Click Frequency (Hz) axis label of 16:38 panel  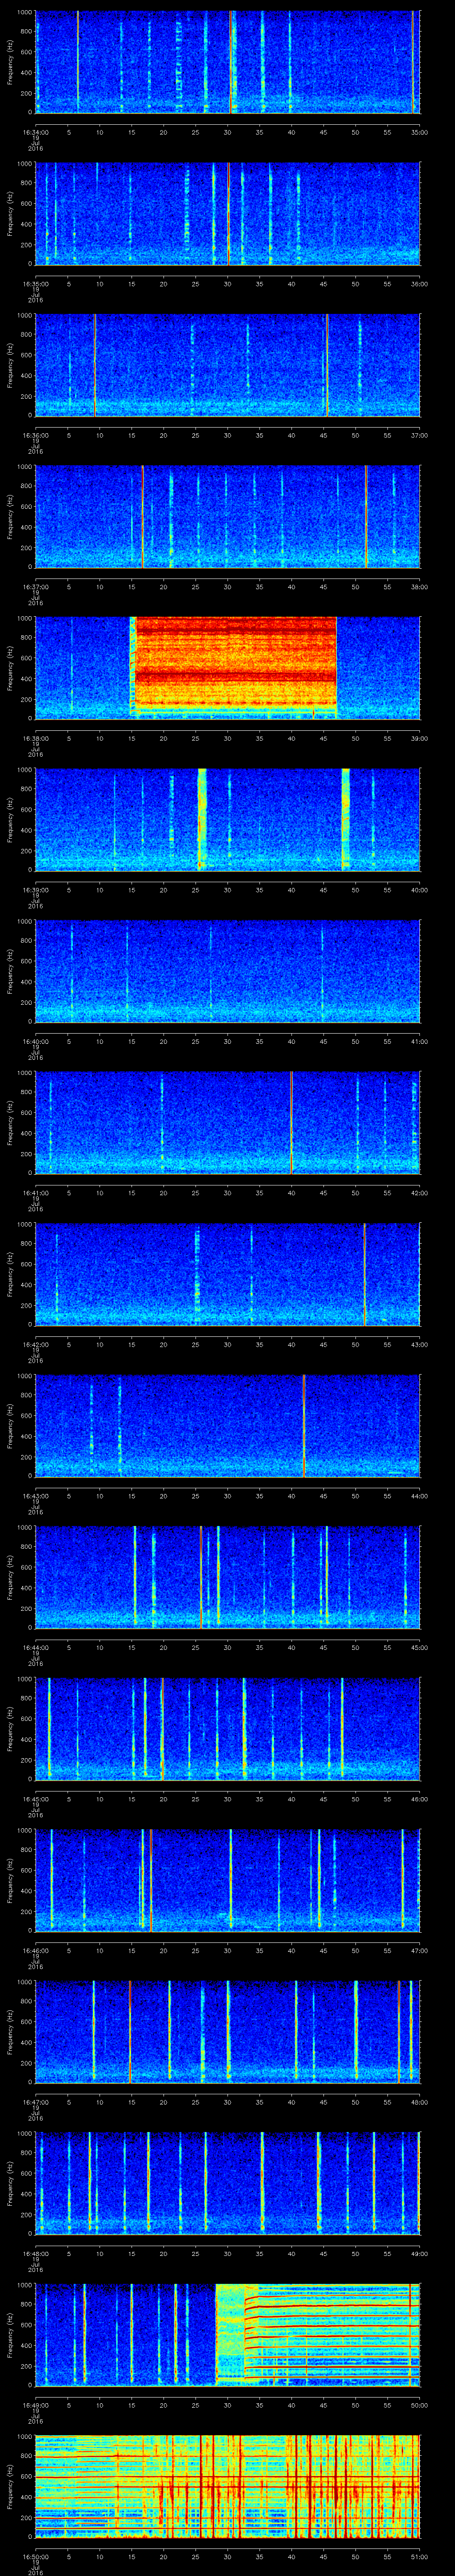pyautogui.click(x=11, y=668)
